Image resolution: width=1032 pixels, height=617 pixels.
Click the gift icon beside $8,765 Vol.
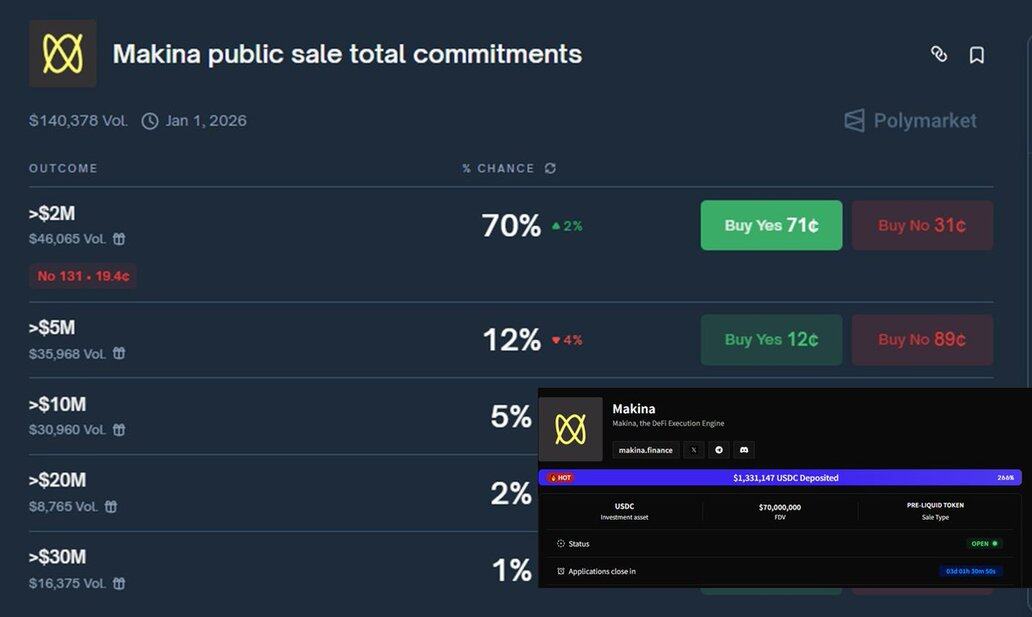click(x=111, y=507)
